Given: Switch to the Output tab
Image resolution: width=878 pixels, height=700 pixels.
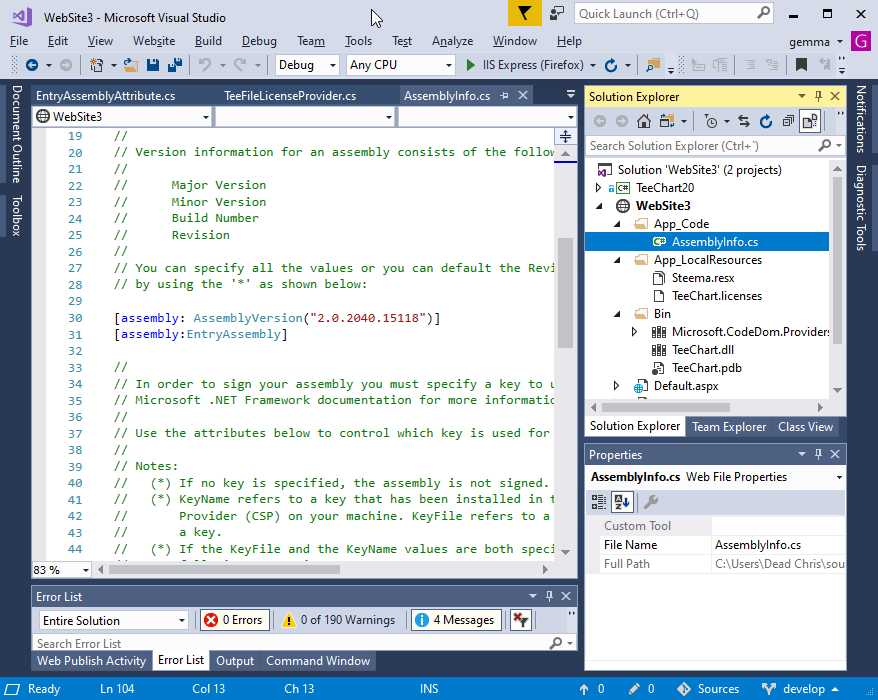Looking at the screenshot, I should (x=235, y=661).
